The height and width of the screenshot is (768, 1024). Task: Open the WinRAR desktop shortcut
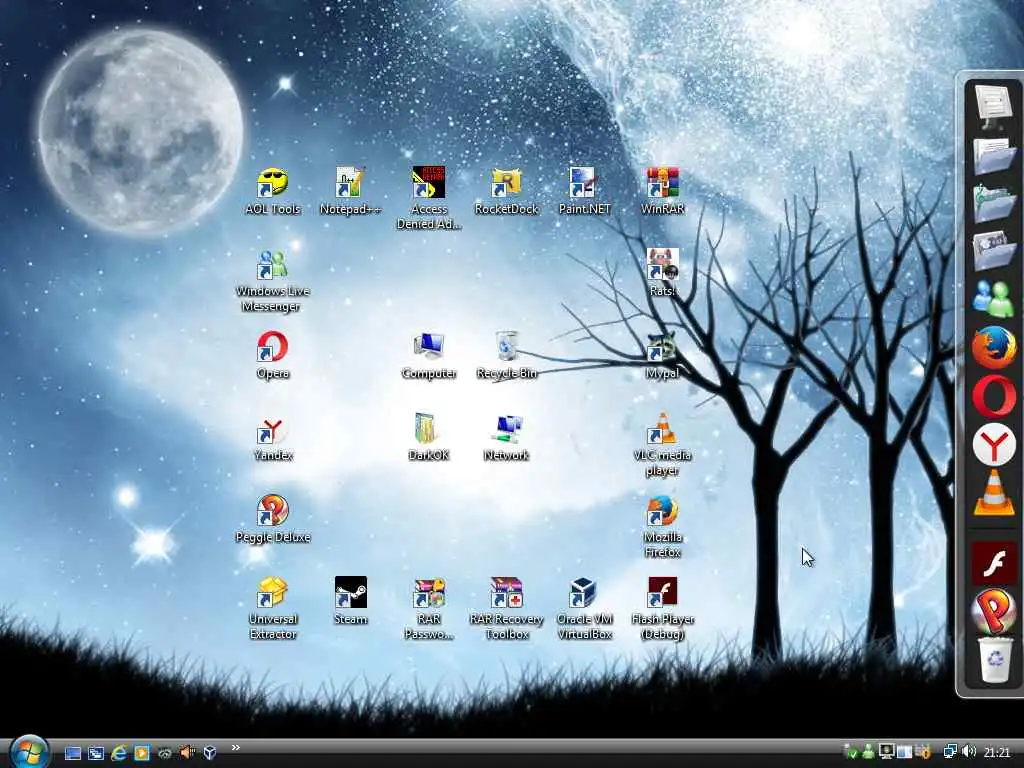point(662,191)
